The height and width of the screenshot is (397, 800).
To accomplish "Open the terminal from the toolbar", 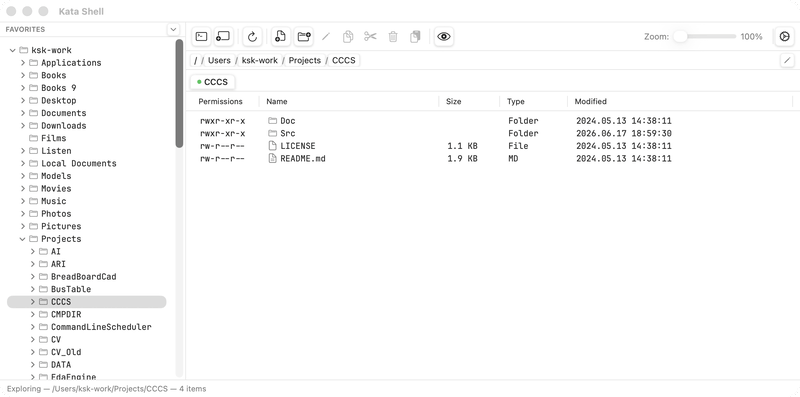I will [x=202, y=36].
